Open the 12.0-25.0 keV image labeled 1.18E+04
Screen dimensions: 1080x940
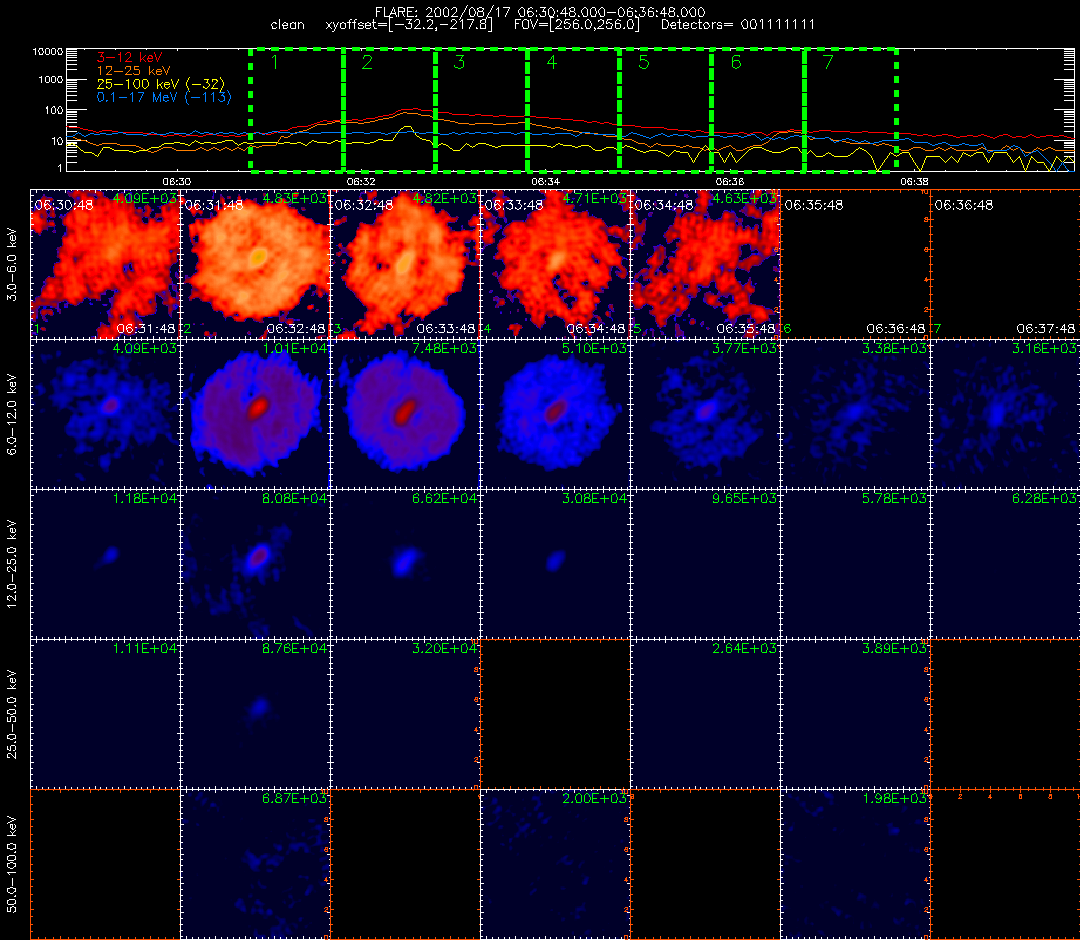[105, 564]
